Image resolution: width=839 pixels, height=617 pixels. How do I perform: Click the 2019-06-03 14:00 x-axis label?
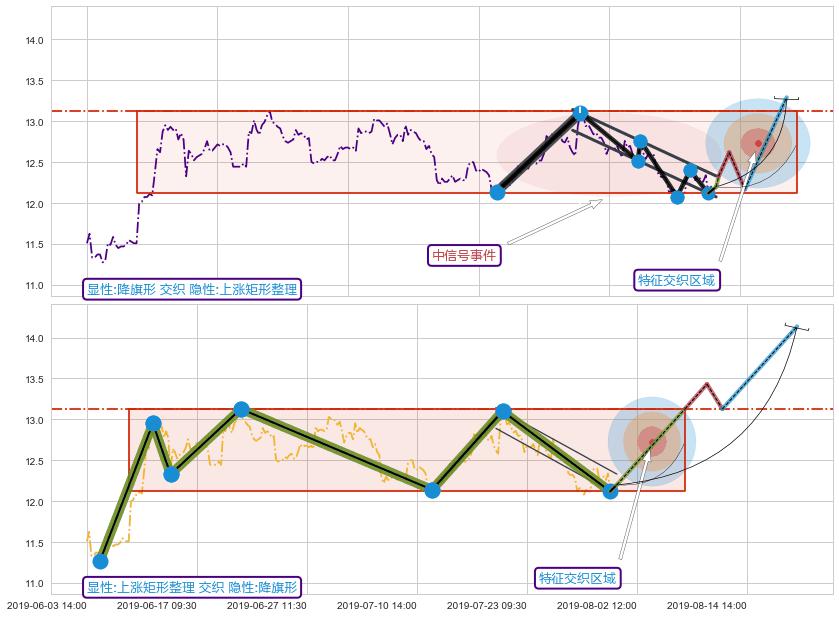[46, 606]
